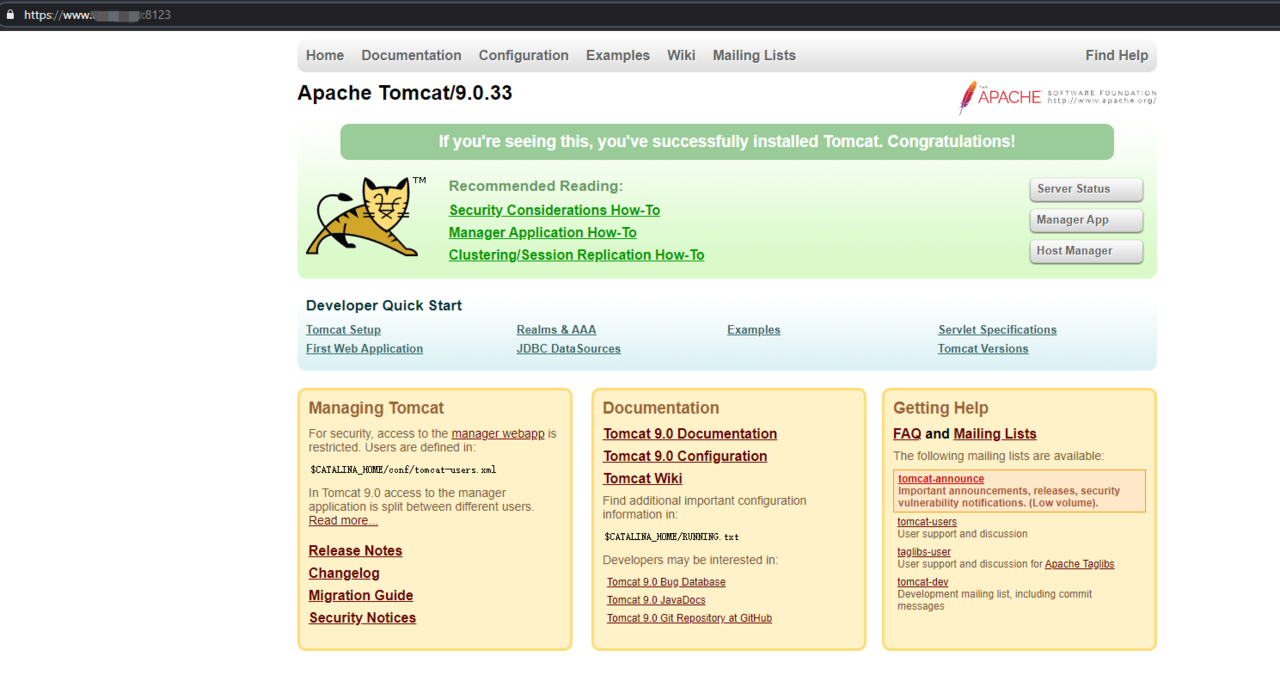Click the Managing Tomcat heading
Screen dimensions: 1280x675
(x=376, y=408)
